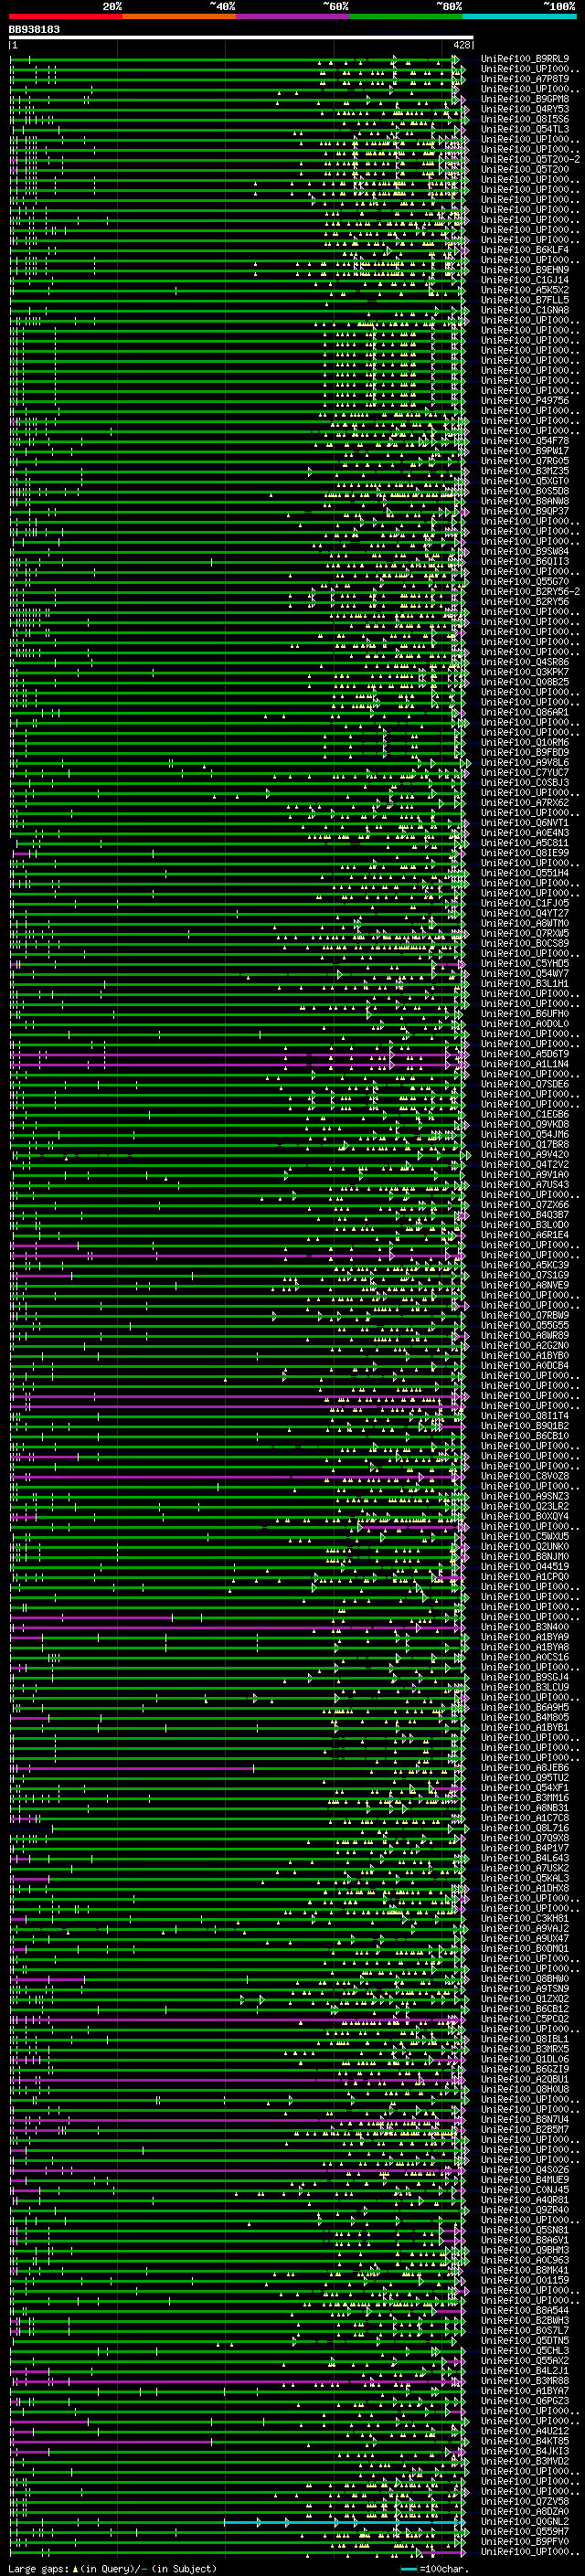The height and width of the screenshot is (2576, 585).
Task: Open hit UniRef100_A7P8T9
Action: [x=525, y=79]
